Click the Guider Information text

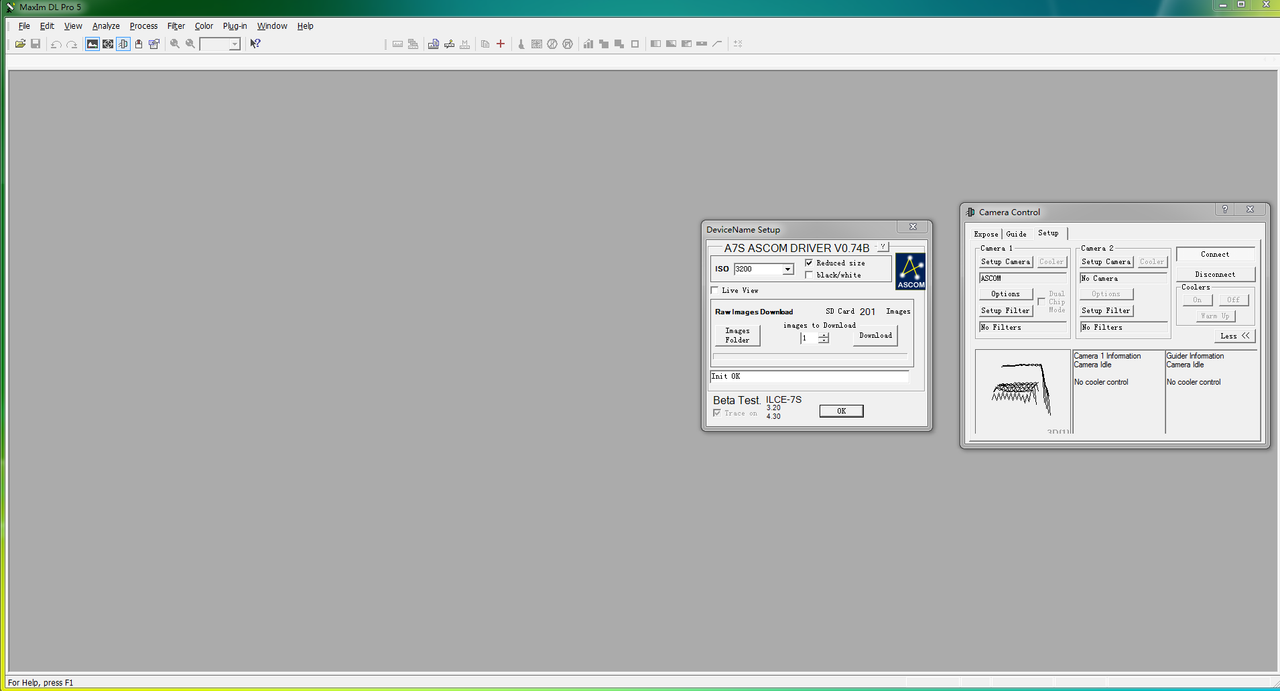pos(1195,356)
